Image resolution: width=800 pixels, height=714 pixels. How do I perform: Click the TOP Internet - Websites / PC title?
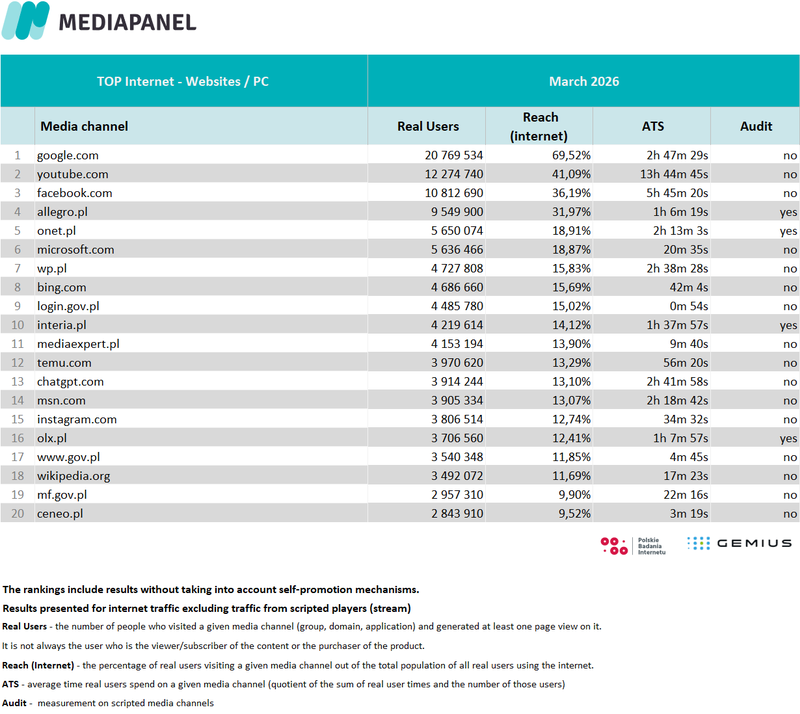click(x=183, y=81)
